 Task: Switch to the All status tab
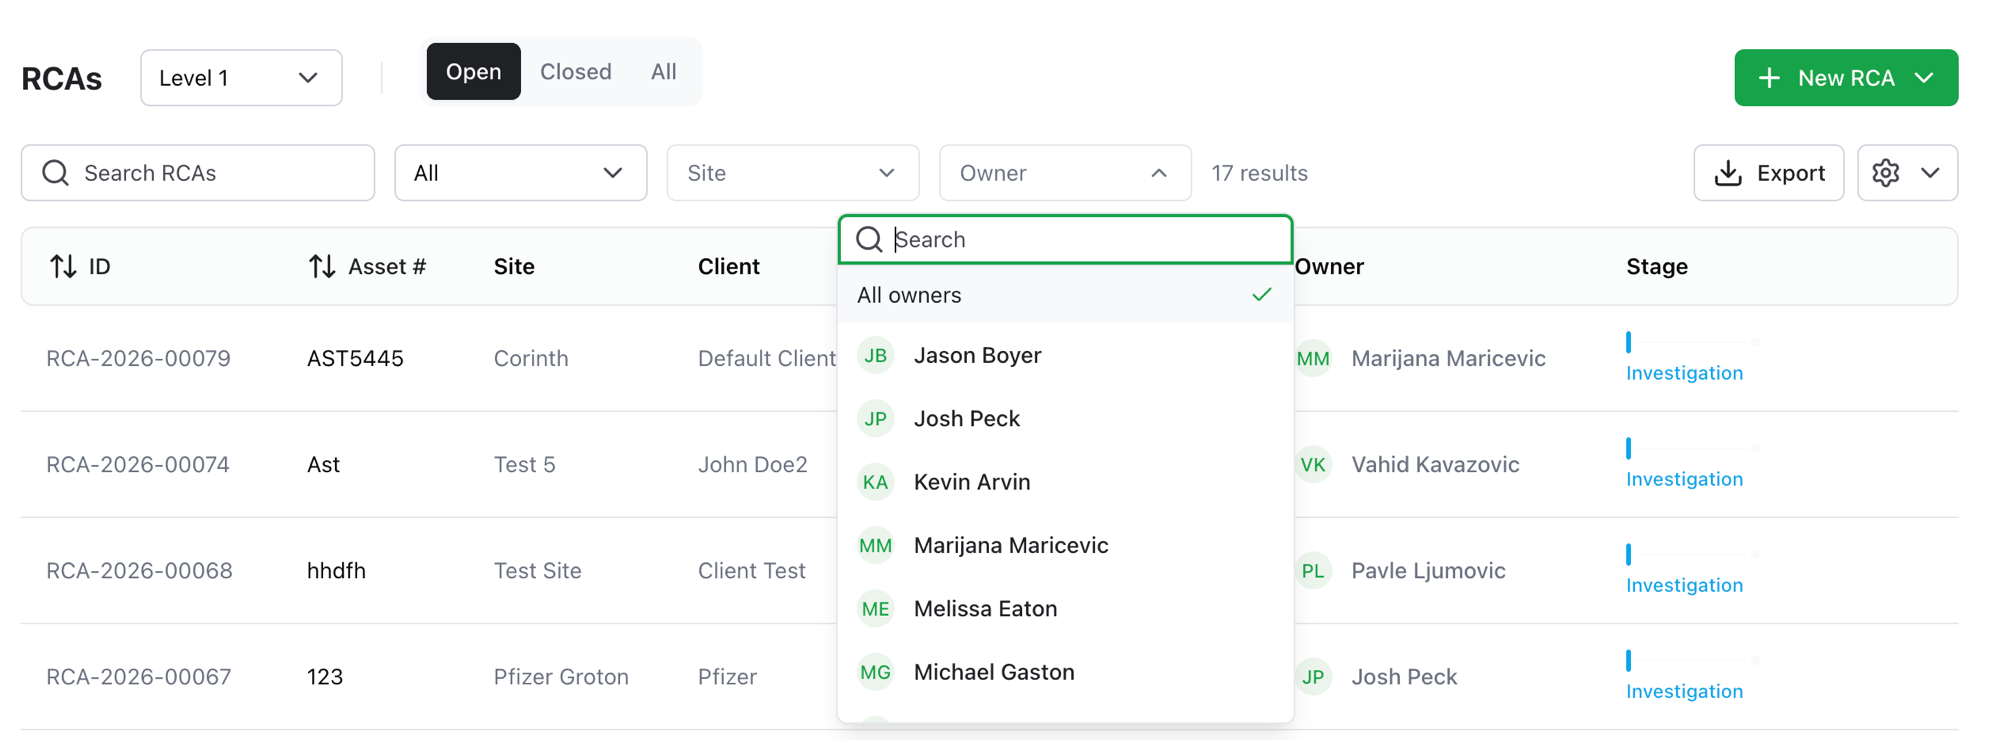pyautogui.click(x=664, y=71)
